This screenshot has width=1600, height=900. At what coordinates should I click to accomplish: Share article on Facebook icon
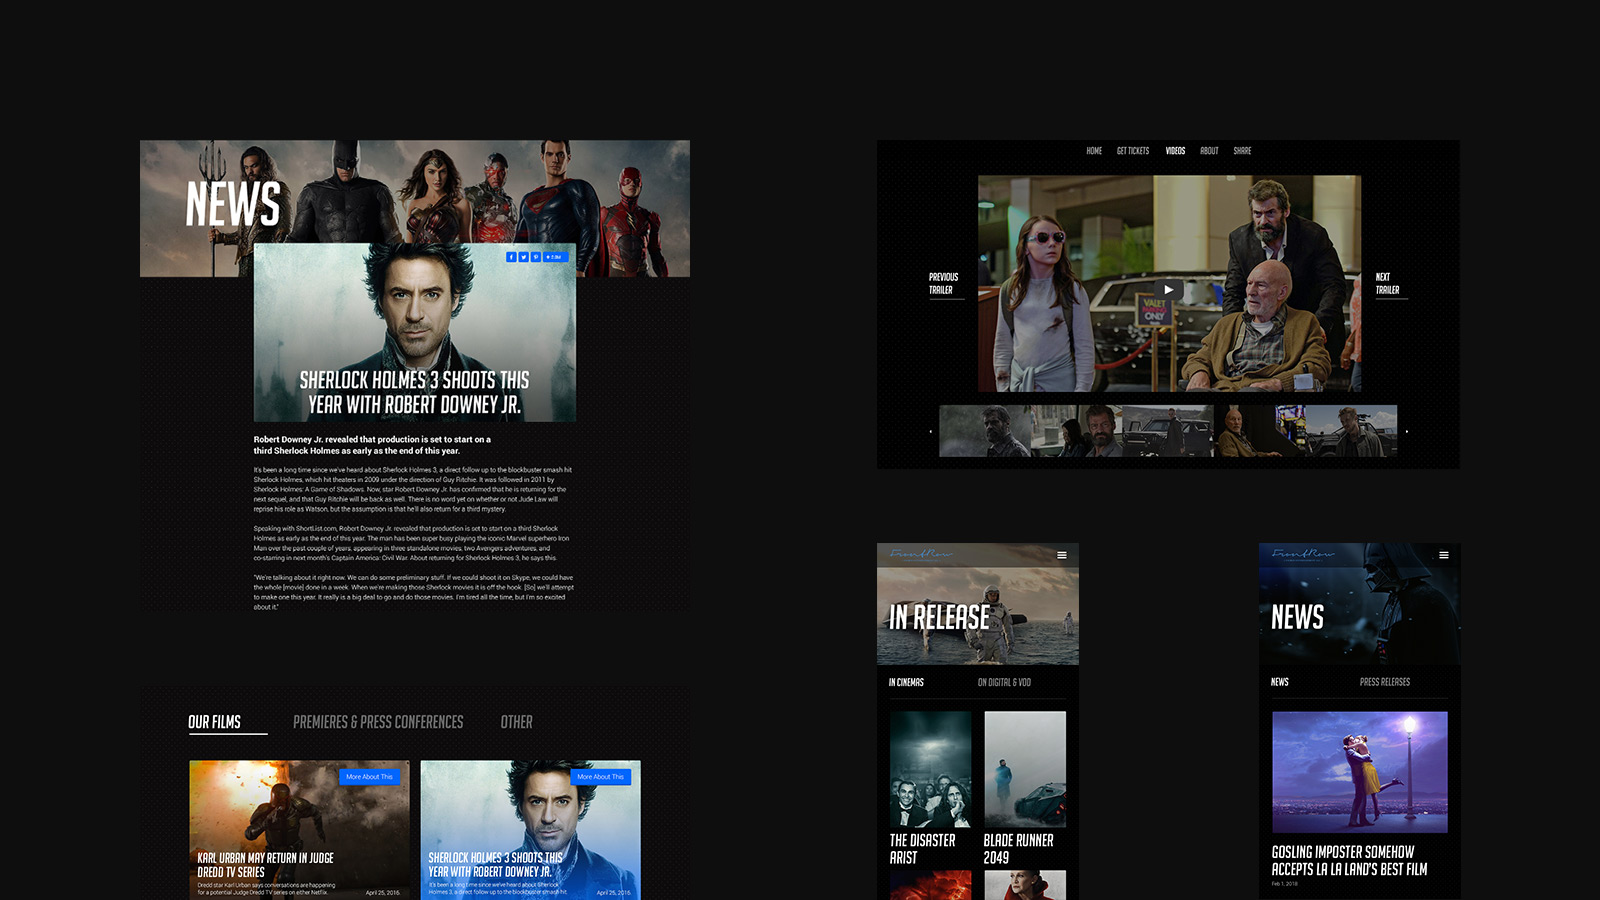point(511,257)
